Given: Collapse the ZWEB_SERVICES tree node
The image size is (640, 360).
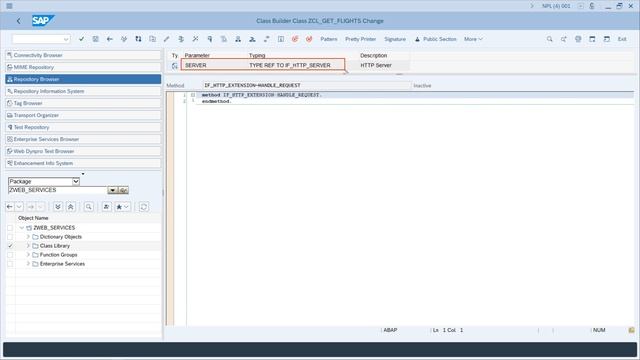Looking at the screenshot, I should [x=22, y=228].
